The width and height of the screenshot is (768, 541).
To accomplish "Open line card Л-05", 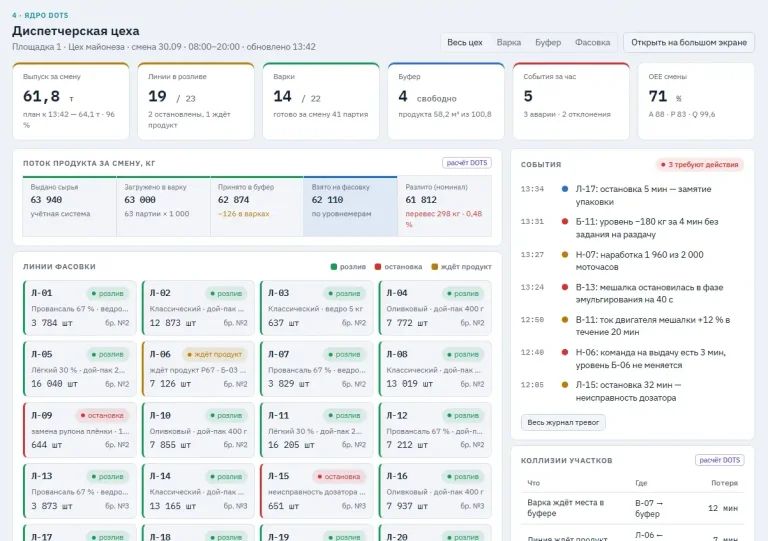I will pos(80,369).
